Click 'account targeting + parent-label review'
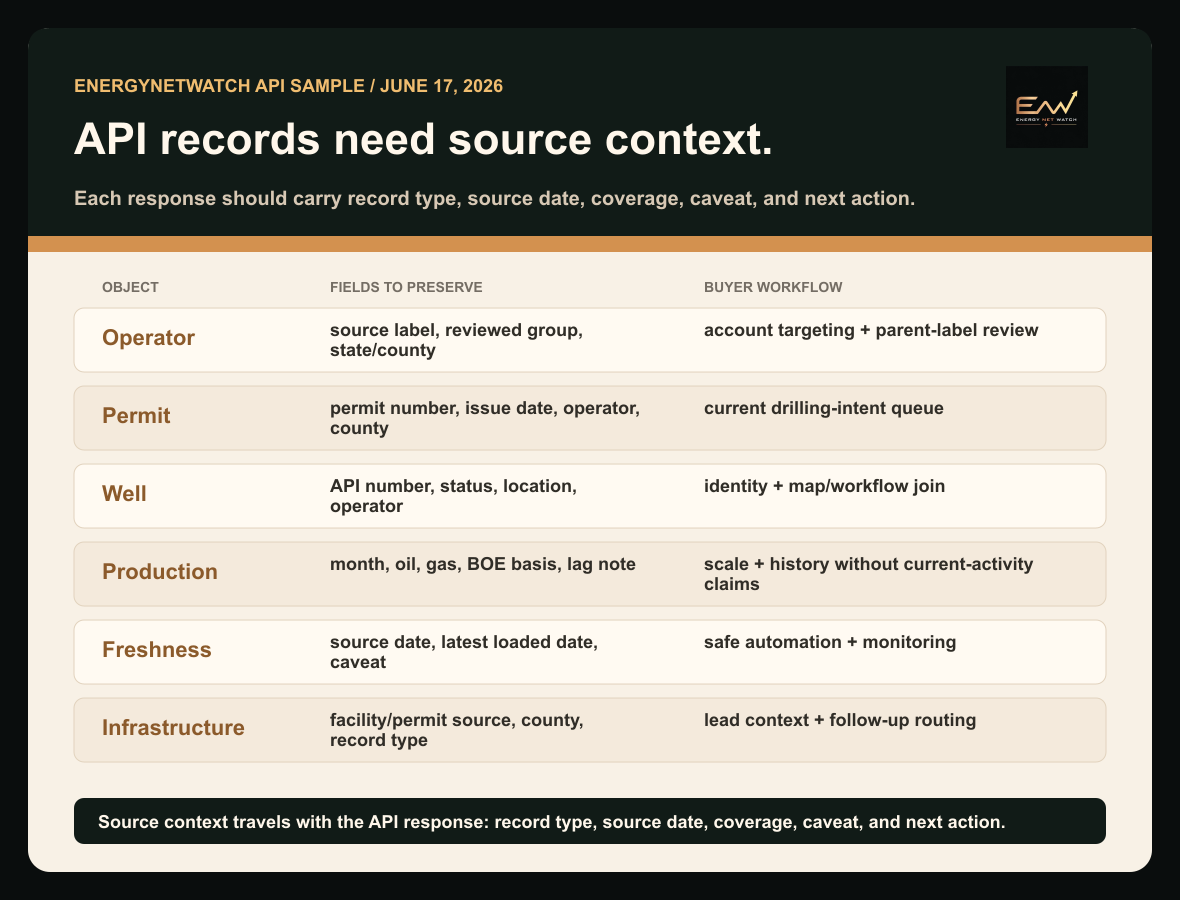1180x900 pixels. coord(871,330)
